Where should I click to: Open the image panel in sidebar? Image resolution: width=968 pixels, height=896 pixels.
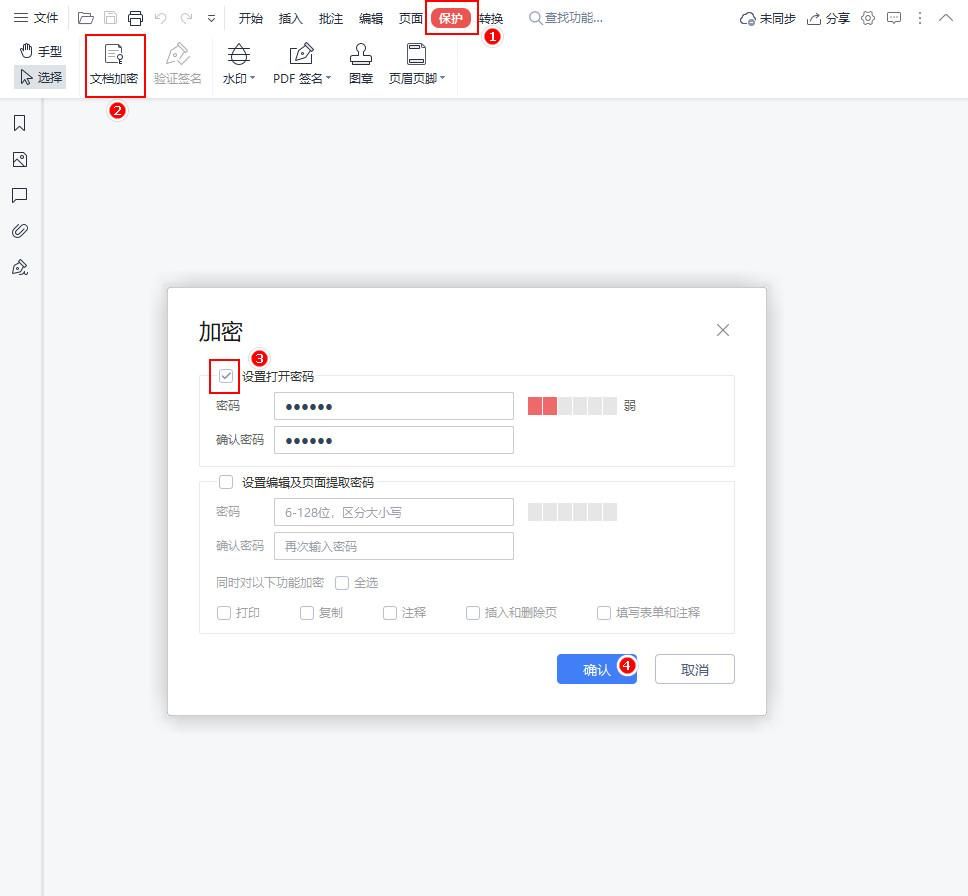tap(19, 159)
